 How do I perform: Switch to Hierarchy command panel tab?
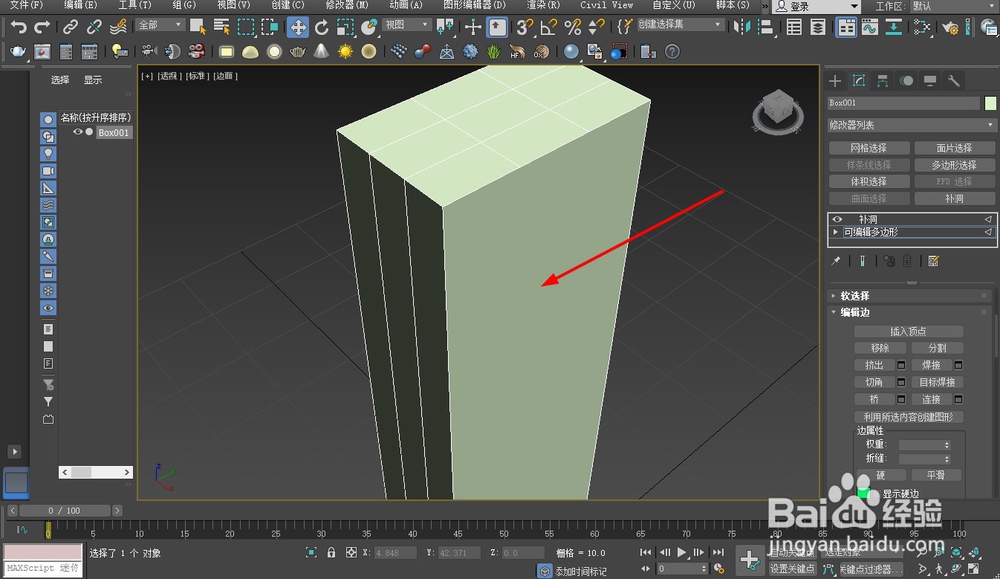(883, 81)
